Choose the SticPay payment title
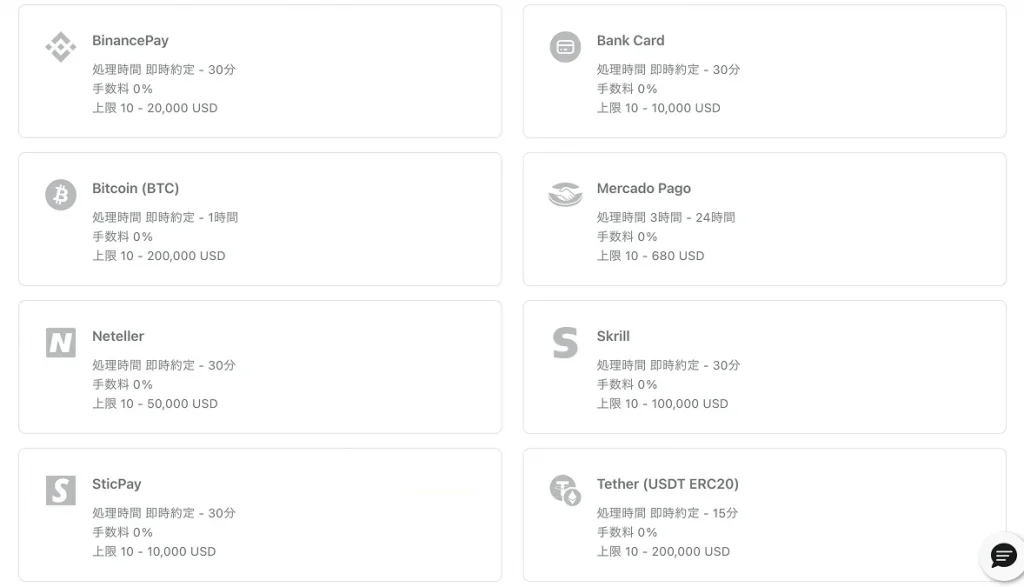The image size is (1024, 587). [x=116, y=484]
